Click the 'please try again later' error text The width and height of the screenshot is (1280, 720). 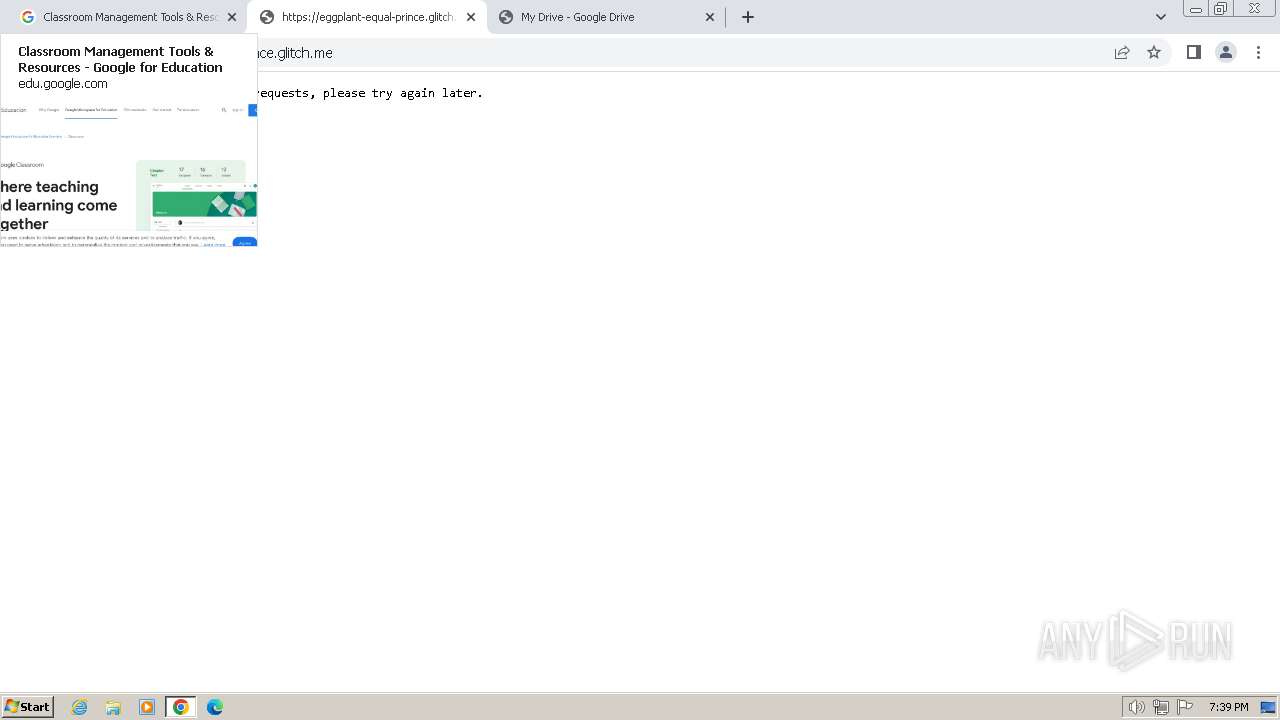(x=403, y=93)
